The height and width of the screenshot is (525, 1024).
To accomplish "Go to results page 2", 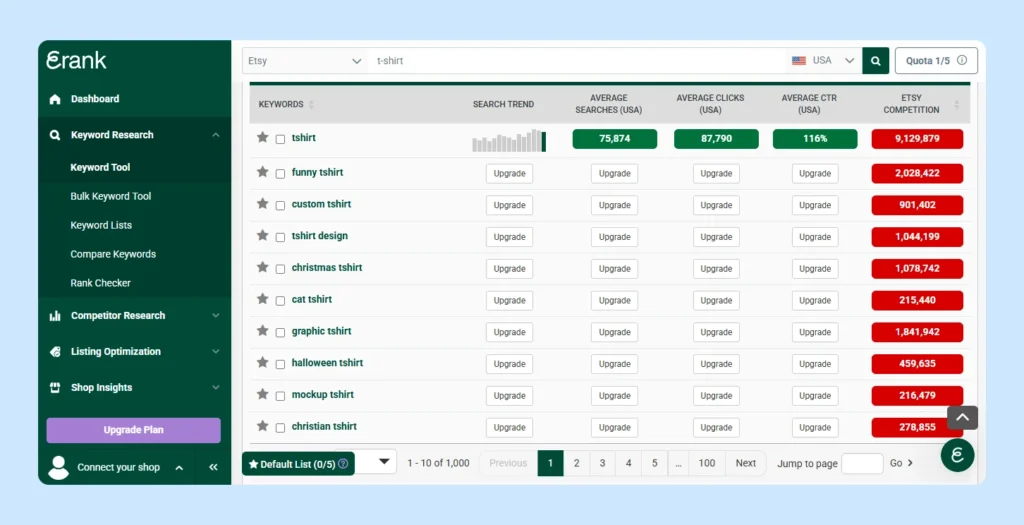I will [x=577, y=463].
